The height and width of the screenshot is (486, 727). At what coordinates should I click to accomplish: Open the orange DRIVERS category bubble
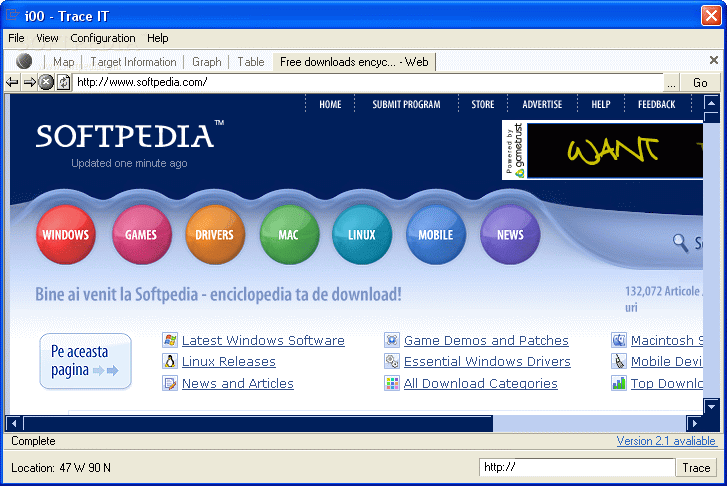click(x=215, y=235)
